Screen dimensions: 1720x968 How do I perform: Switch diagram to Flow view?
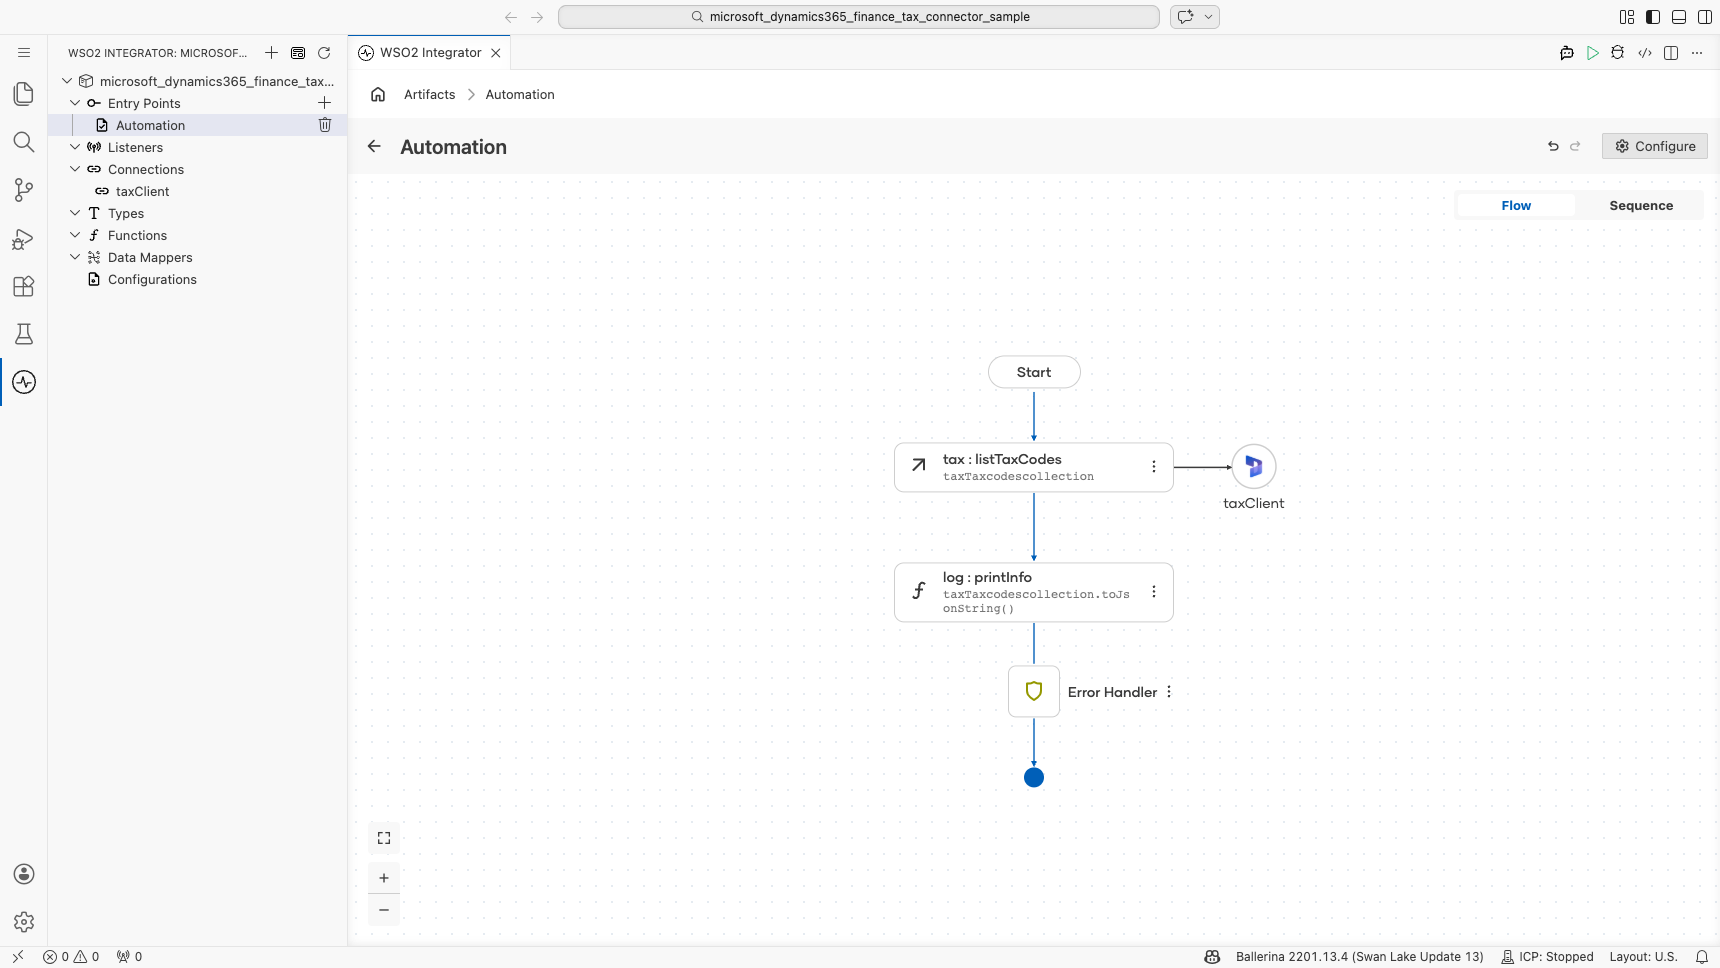(1516, 206)
